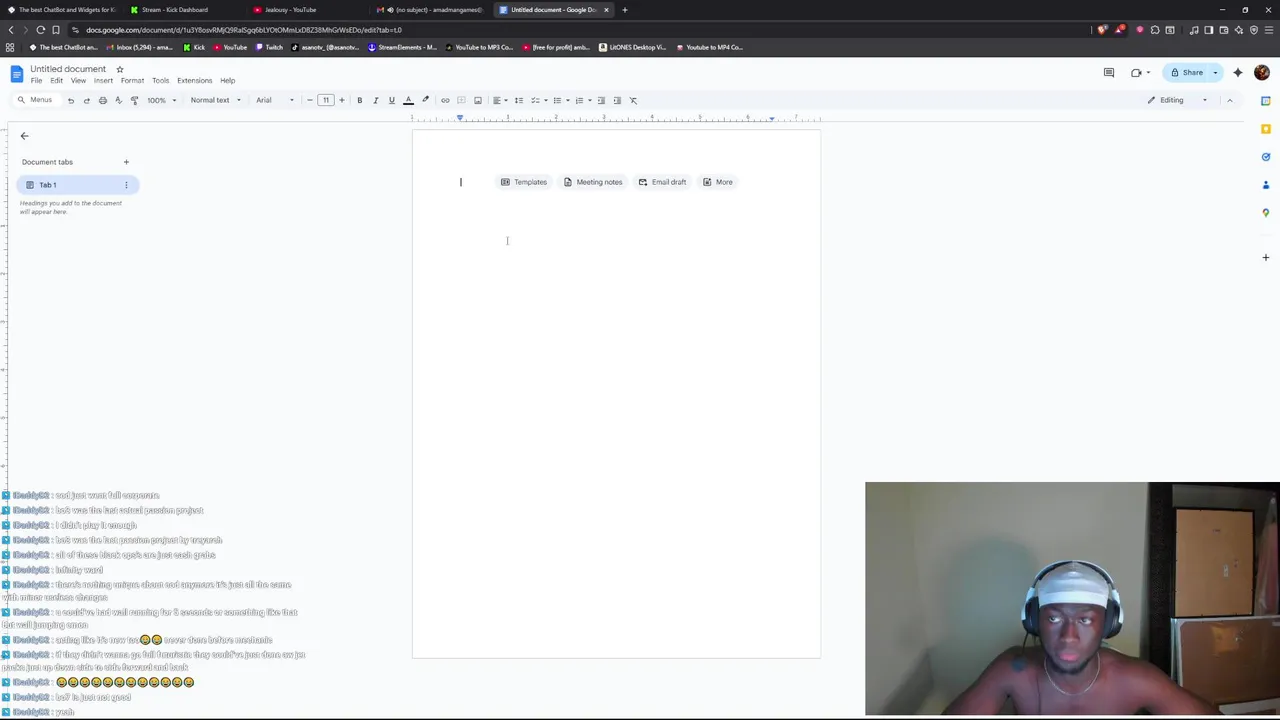The height and width of the screenshot is (720, 1280).
Task: Insert image using toolbar icon
Action: pyautogui.click(x=477, y=100)
